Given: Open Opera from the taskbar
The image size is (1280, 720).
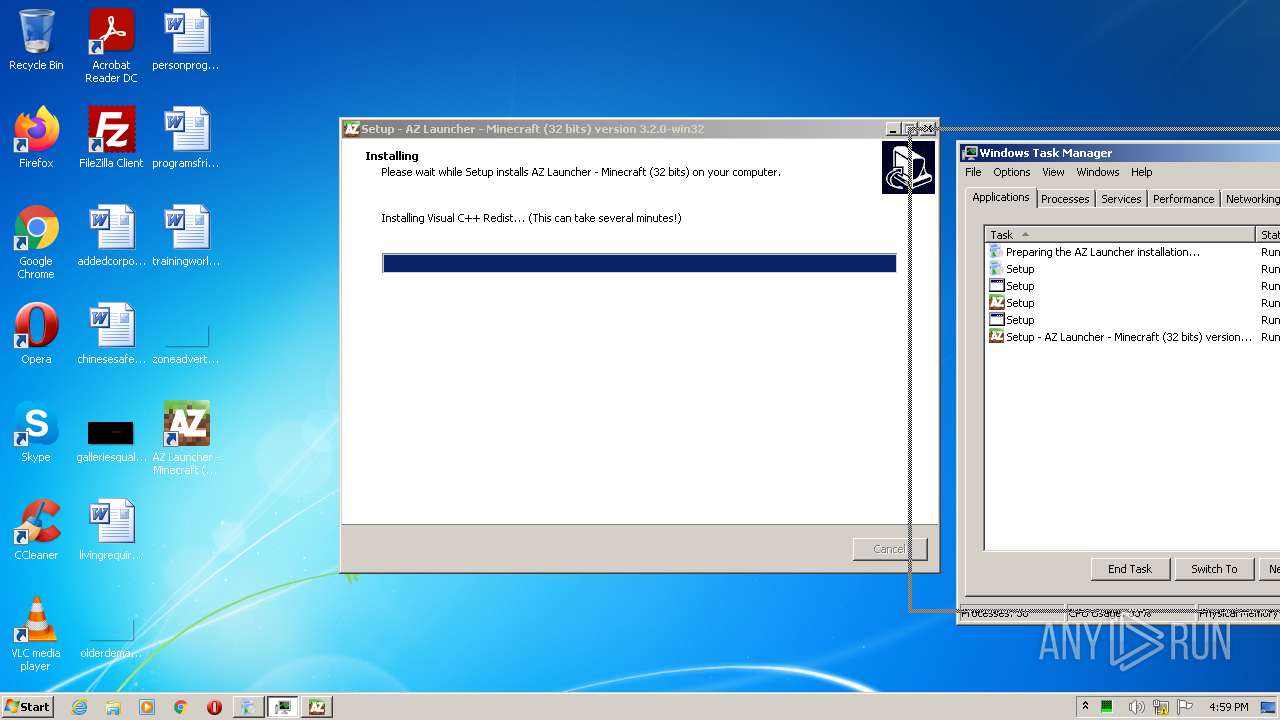Looking at the screenshot, I should click(x=214, y=707).
